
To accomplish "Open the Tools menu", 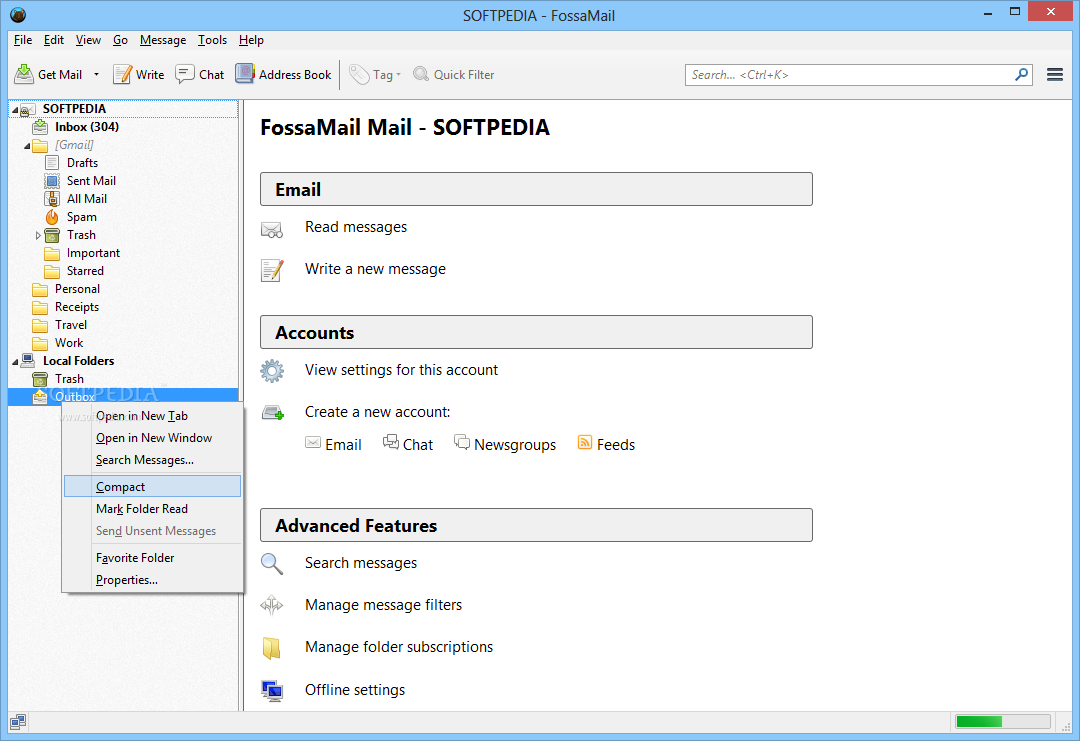I will tap(212, 40).
